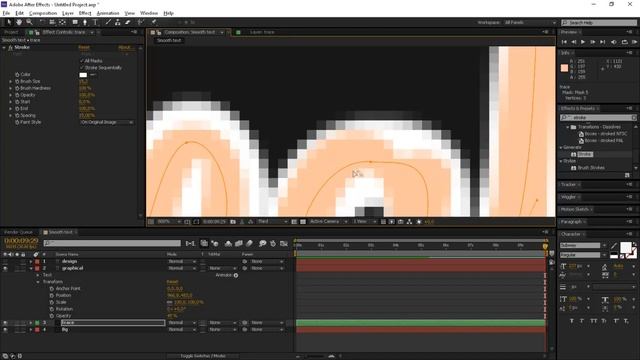Toggle auto-keyframe stopwatch in timeline header
640x360 pixels.
pyautogui.click(x=273, y=243)
